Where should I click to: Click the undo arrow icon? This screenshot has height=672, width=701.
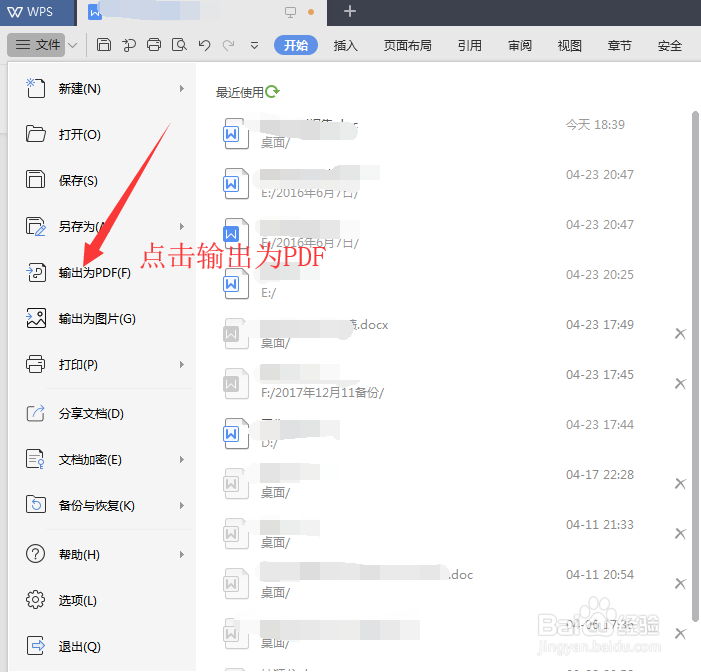204,45
